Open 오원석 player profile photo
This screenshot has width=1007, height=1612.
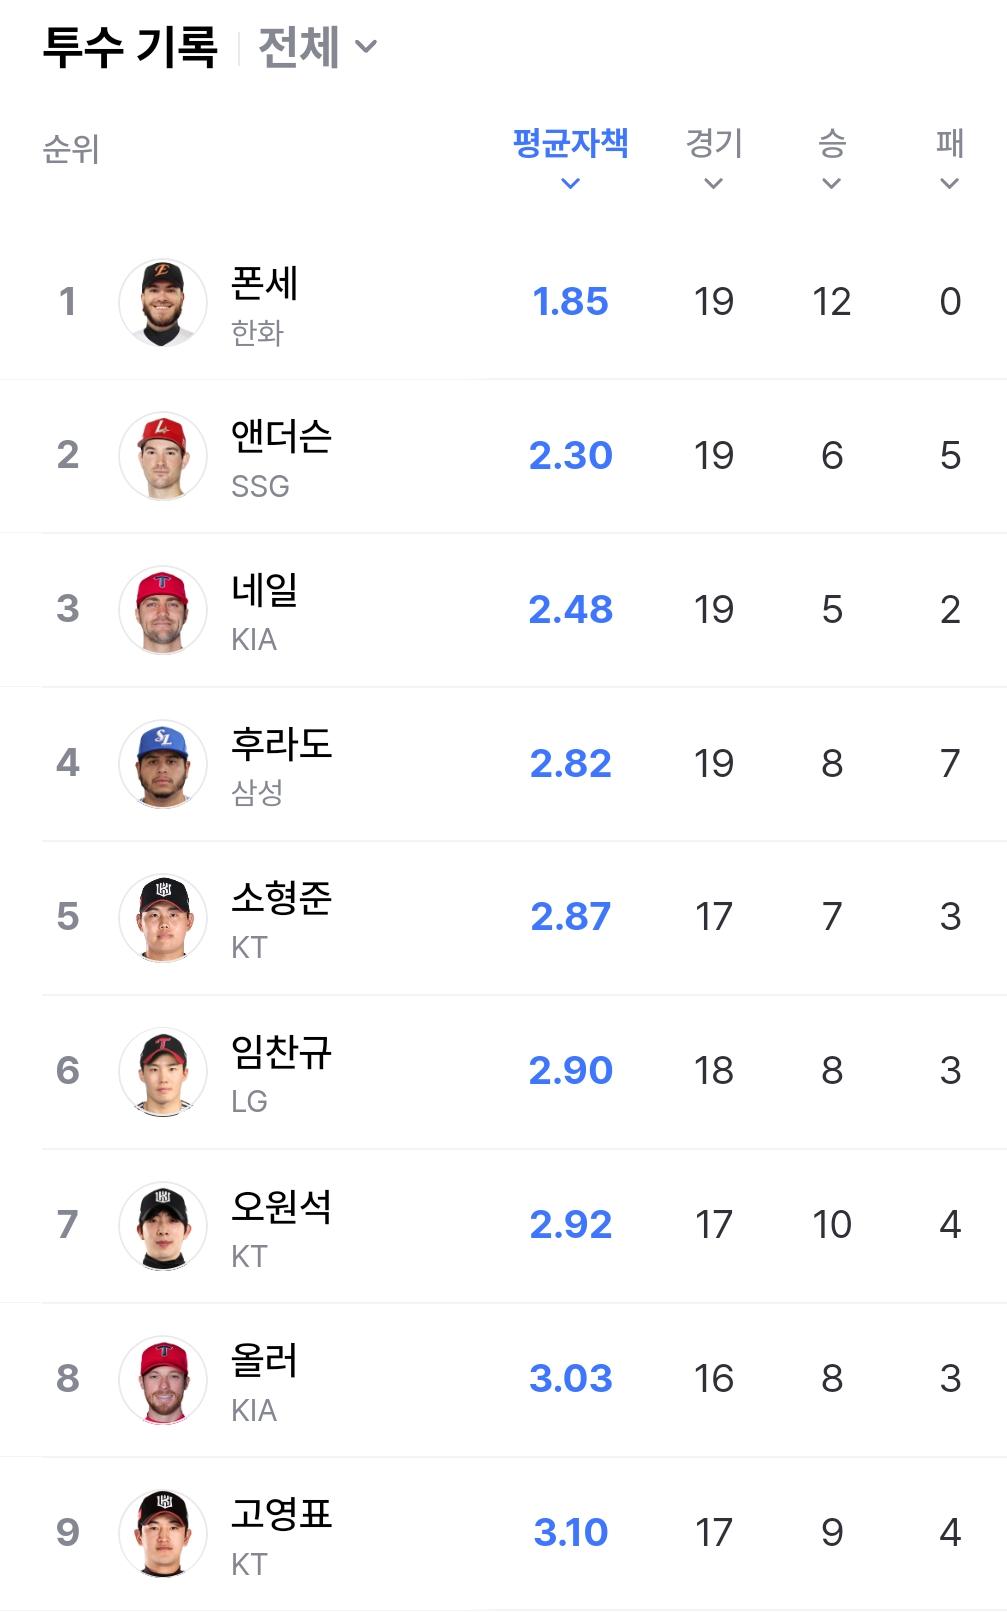pyautogui.click(x=163, y=1225)
